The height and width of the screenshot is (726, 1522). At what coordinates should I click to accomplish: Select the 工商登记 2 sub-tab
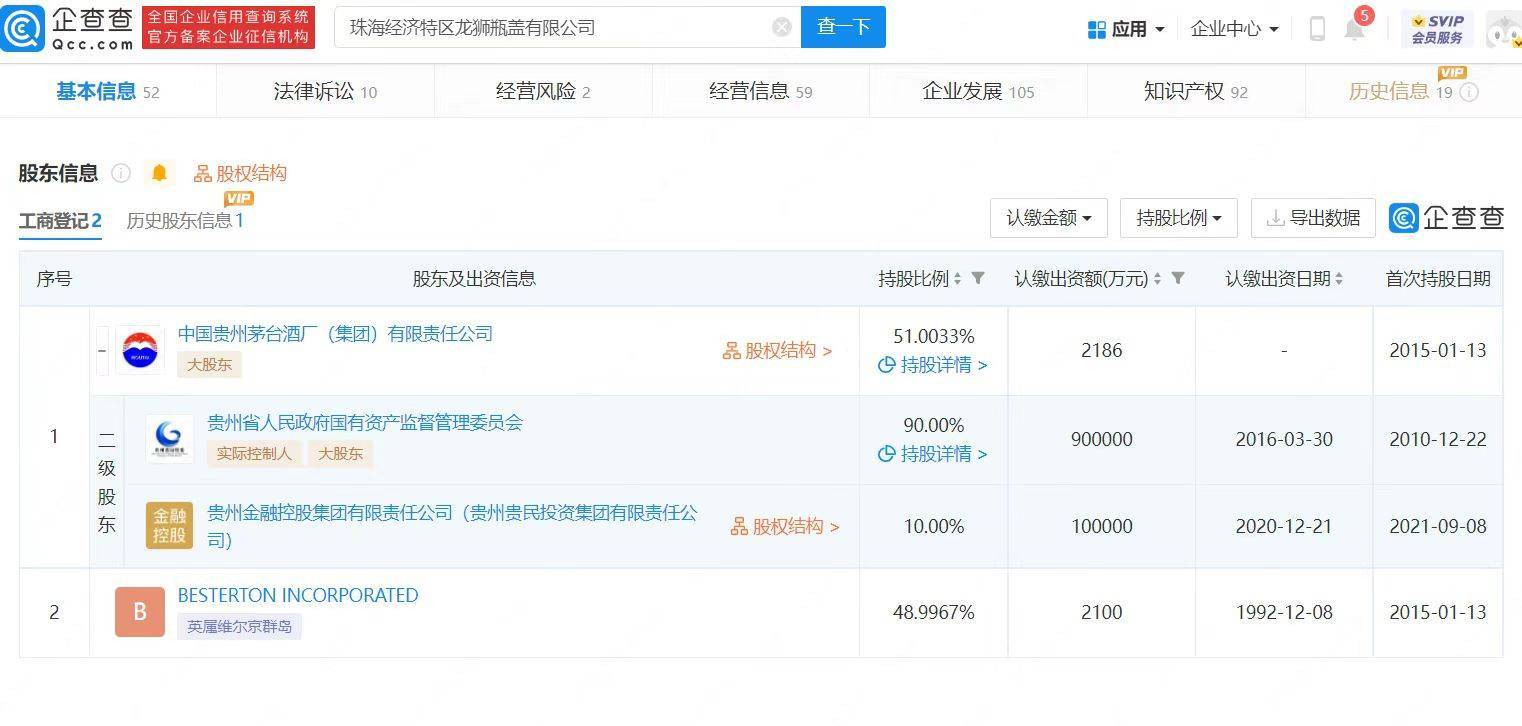click(60, 221)
